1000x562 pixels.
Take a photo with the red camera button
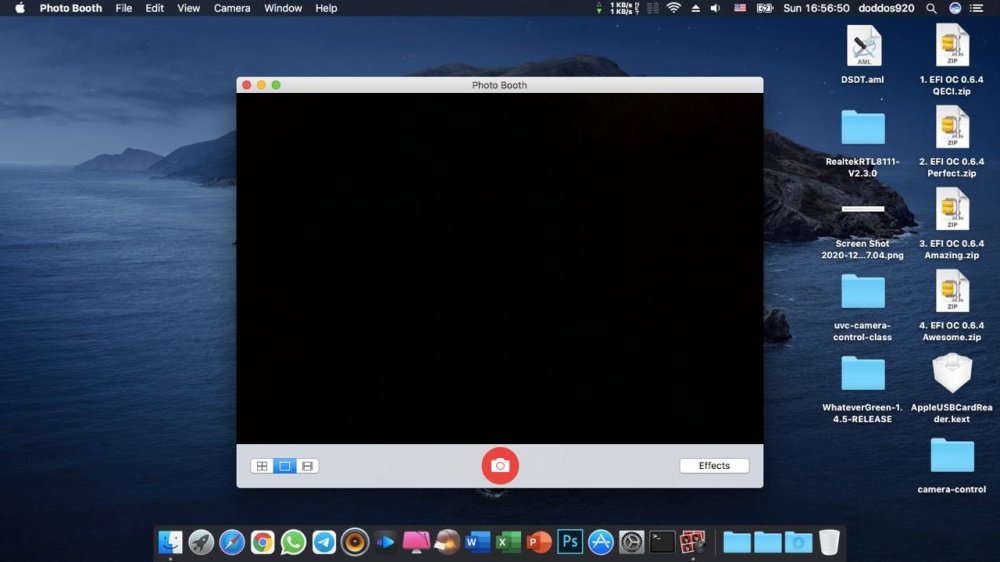tap(500, 466)
